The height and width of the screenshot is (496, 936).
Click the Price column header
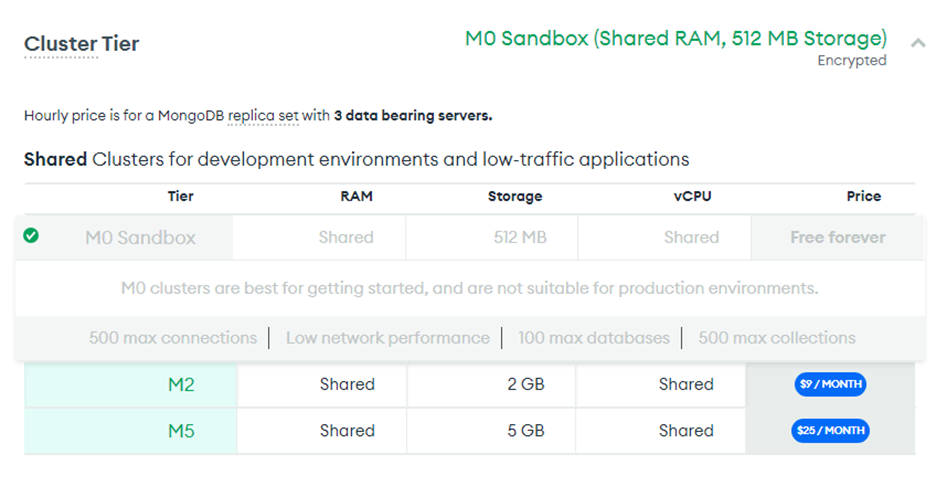pyautogui.click(x=863, y=196)
